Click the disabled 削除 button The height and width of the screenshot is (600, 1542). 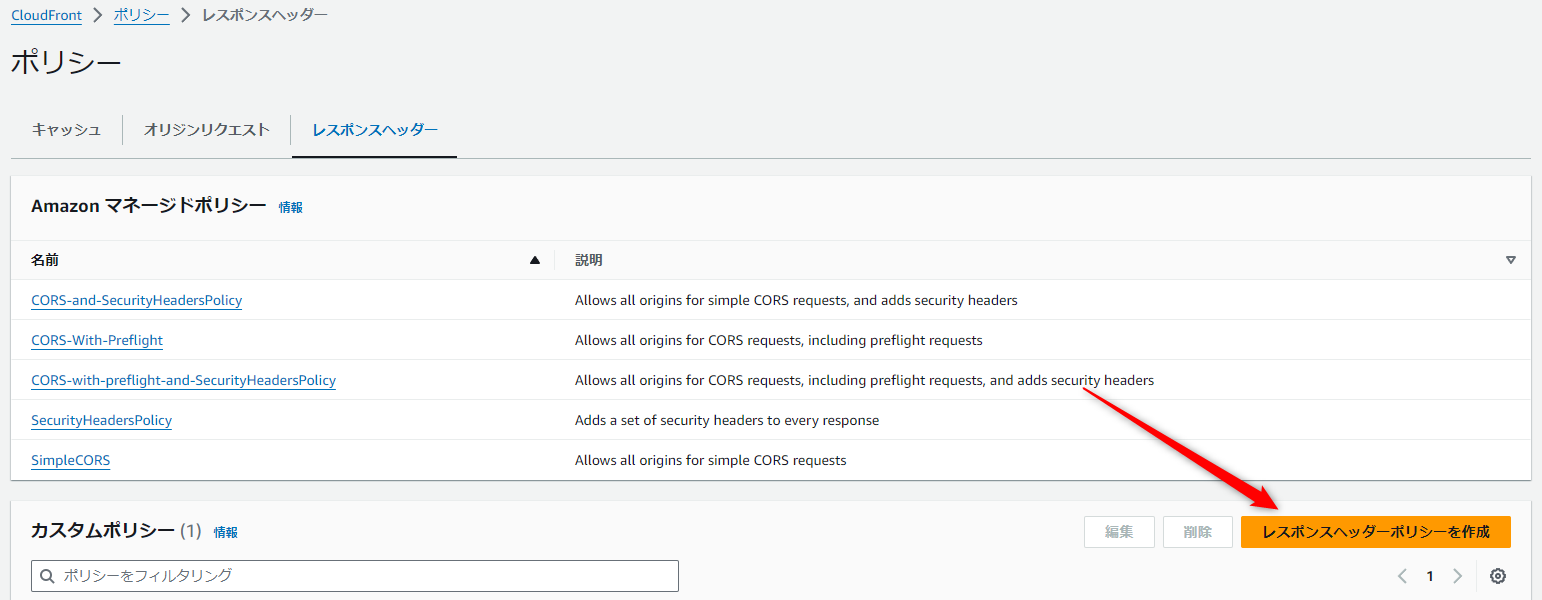(1197, 532)
